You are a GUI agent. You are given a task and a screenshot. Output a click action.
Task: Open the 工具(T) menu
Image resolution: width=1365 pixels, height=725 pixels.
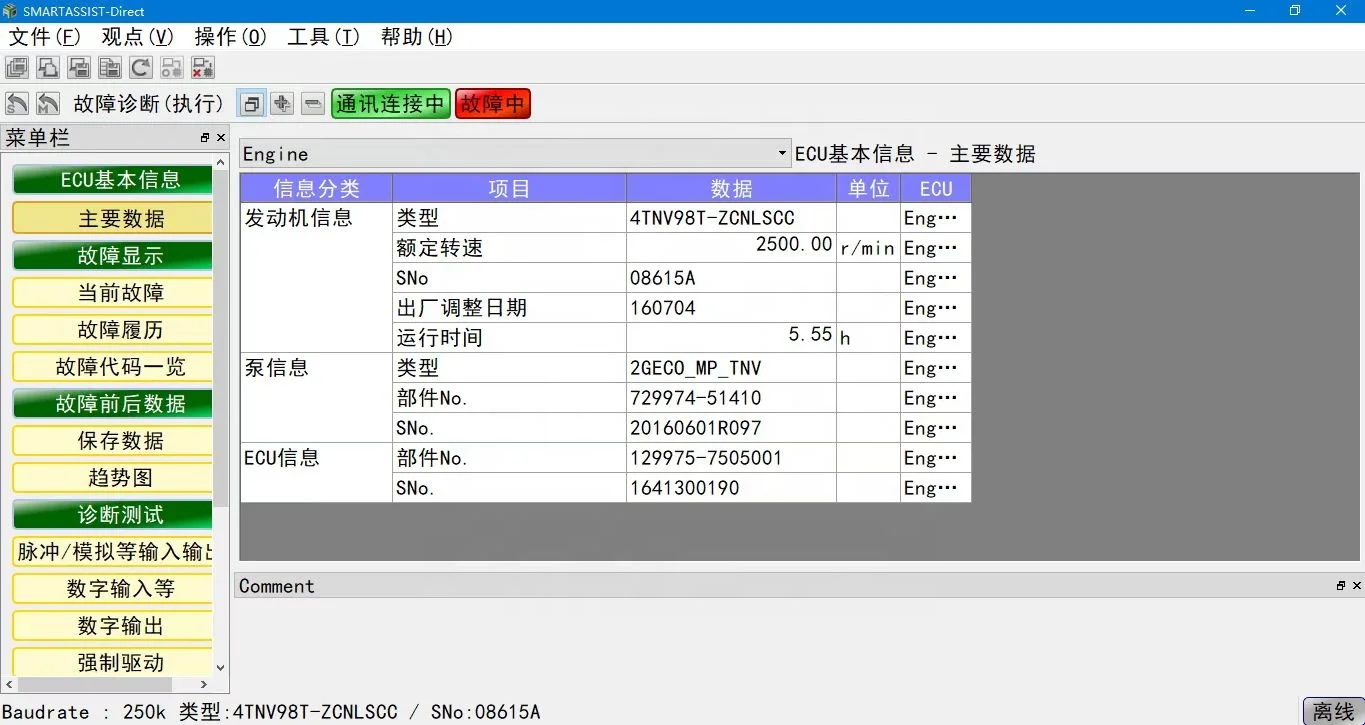324,37
